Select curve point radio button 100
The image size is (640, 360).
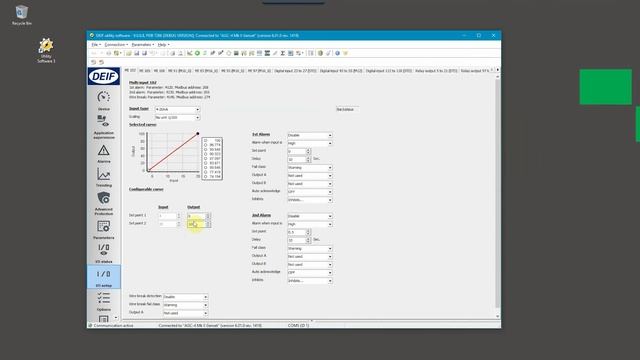[x=205, y=140]
